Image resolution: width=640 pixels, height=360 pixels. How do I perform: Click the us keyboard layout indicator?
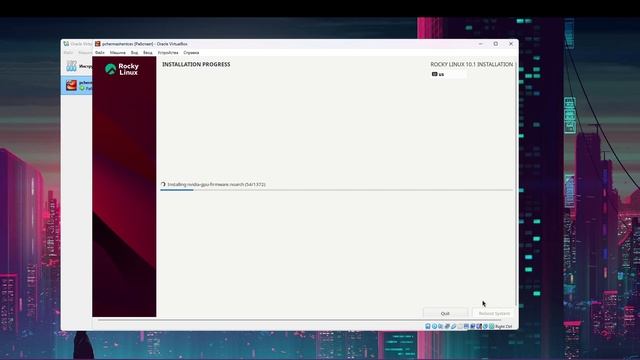coord(448,74)
